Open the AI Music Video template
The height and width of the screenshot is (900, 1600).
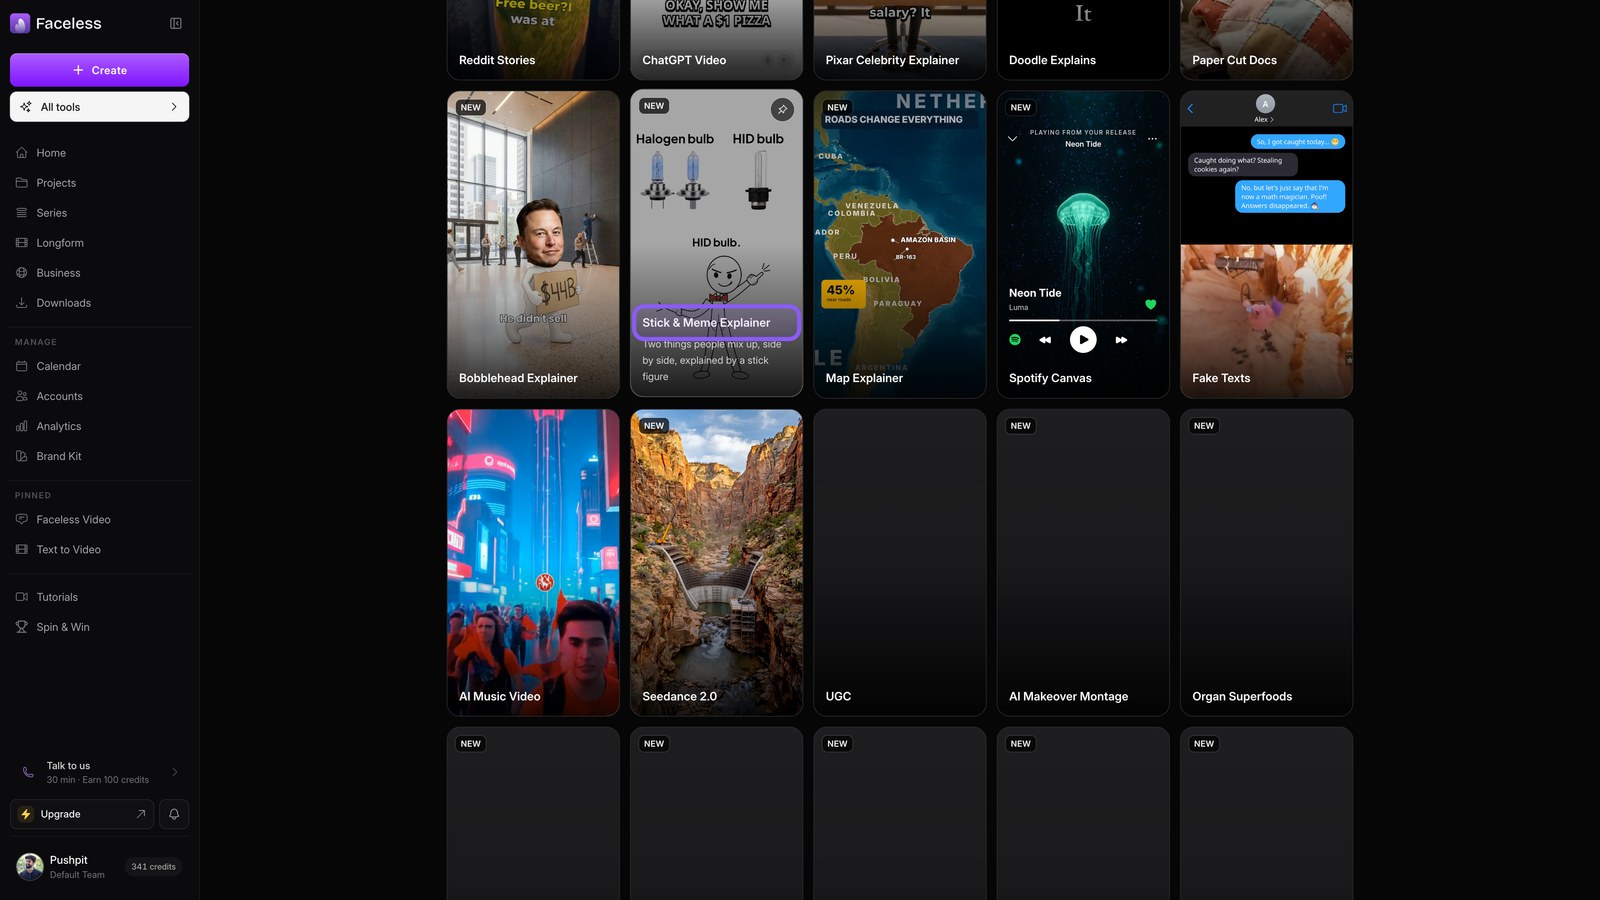coord(533,562)
